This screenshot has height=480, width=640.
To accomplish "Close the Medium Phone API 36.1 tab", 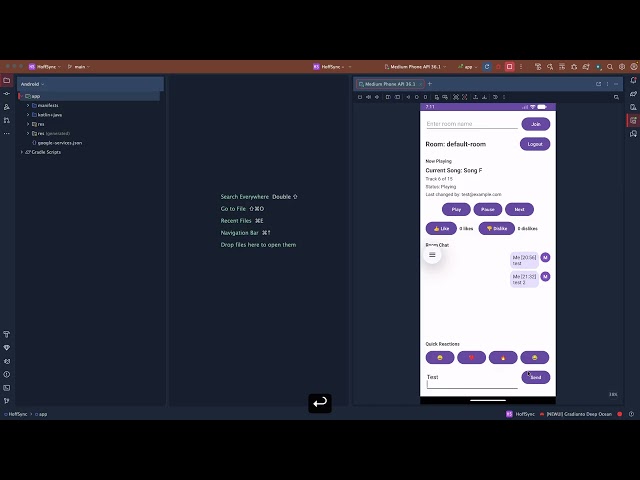I will point(421,84).
